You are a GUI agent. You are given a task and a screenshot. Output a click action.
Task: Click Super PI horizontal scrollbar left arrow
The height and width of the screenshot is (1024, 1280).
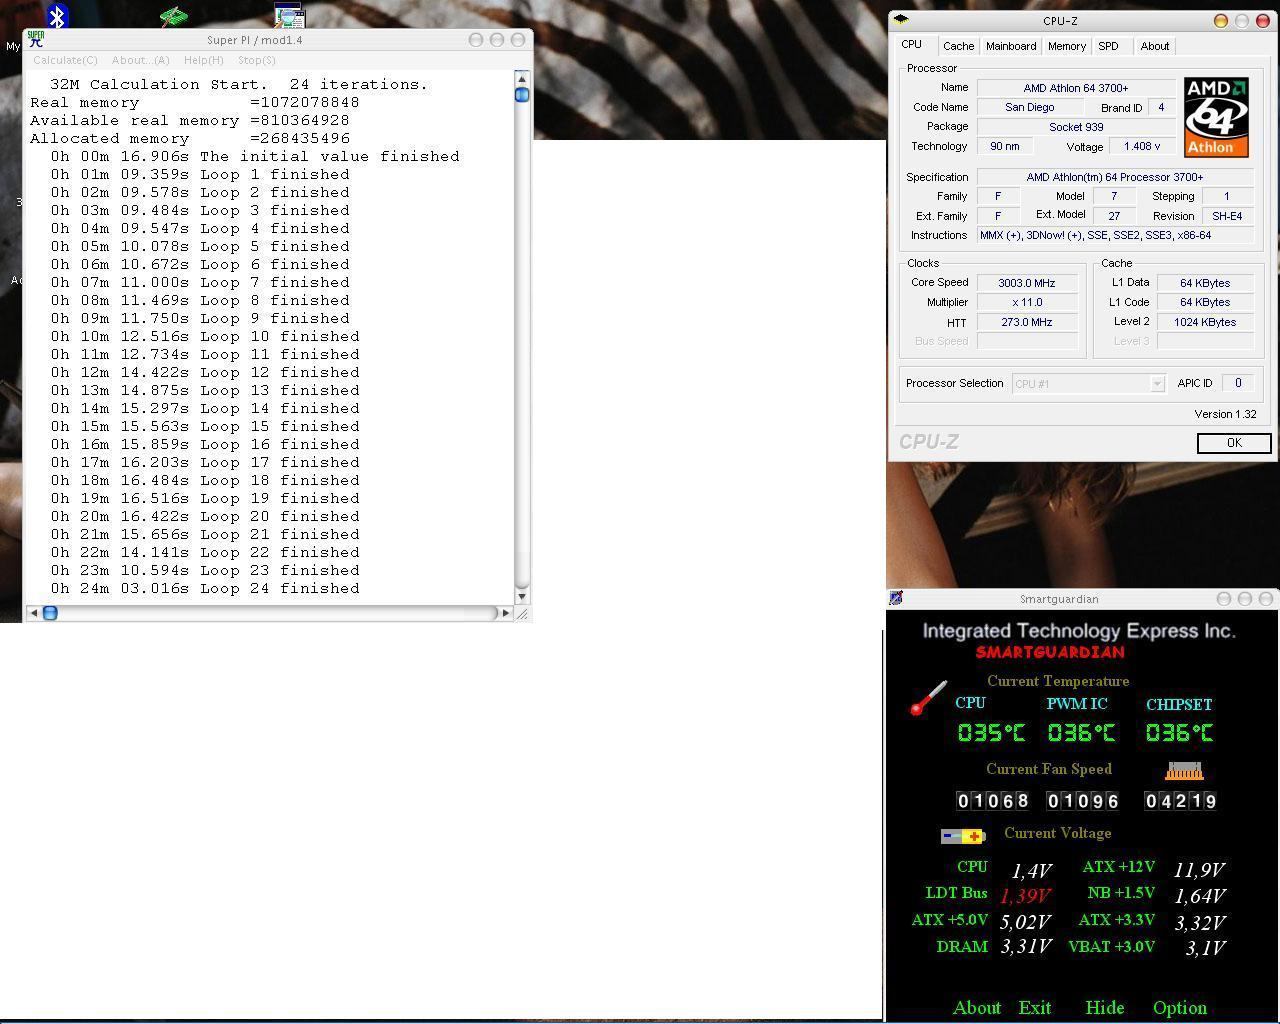34,613
